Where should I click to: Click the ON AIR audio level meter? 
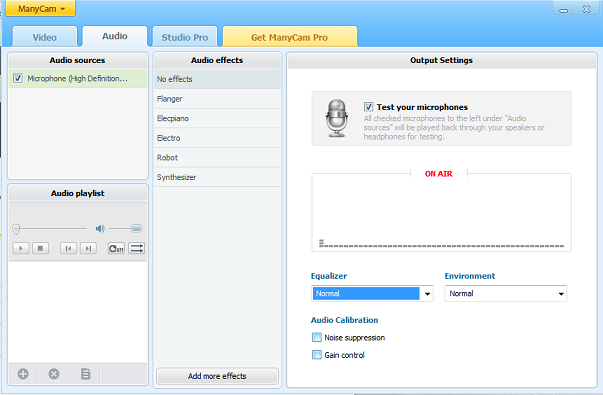point(441,212)
